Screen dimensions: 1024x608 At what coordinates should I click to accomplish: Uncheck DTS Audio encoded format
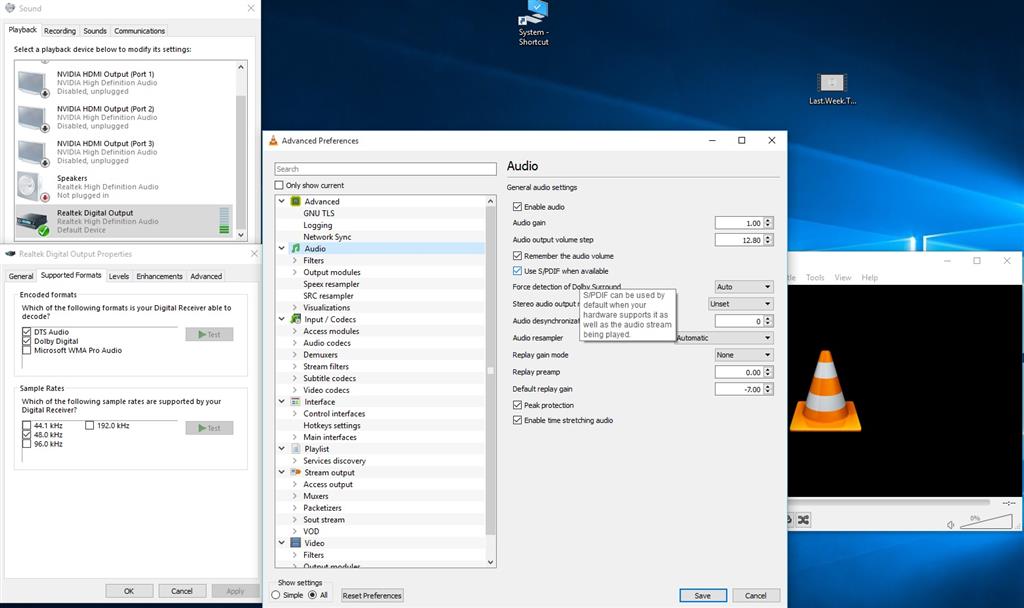pyautogui.click(x=27, y=332)
